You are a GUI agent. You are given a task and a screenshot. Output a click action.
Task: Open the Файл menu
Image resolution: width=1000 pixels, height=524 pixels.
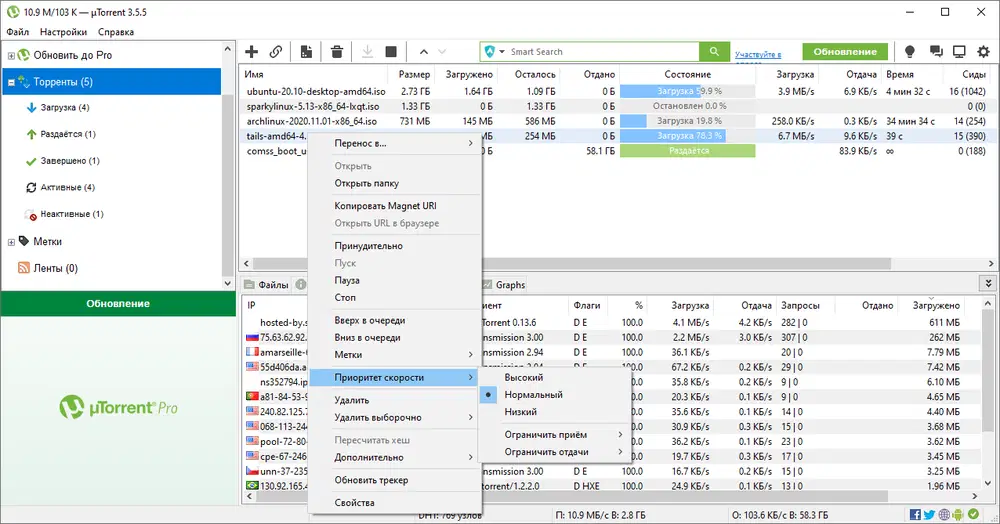(x=18, y=31)
